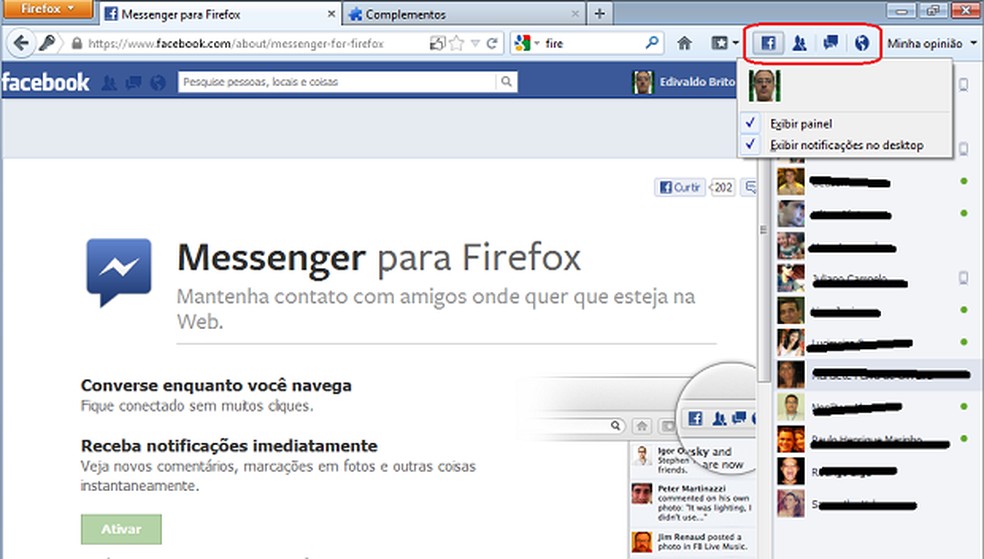This screenshot has height=559, width=984.
Task: Click the puzzle icon on Complementos tab
Action: pyautogui.click(x=355, y=14)
